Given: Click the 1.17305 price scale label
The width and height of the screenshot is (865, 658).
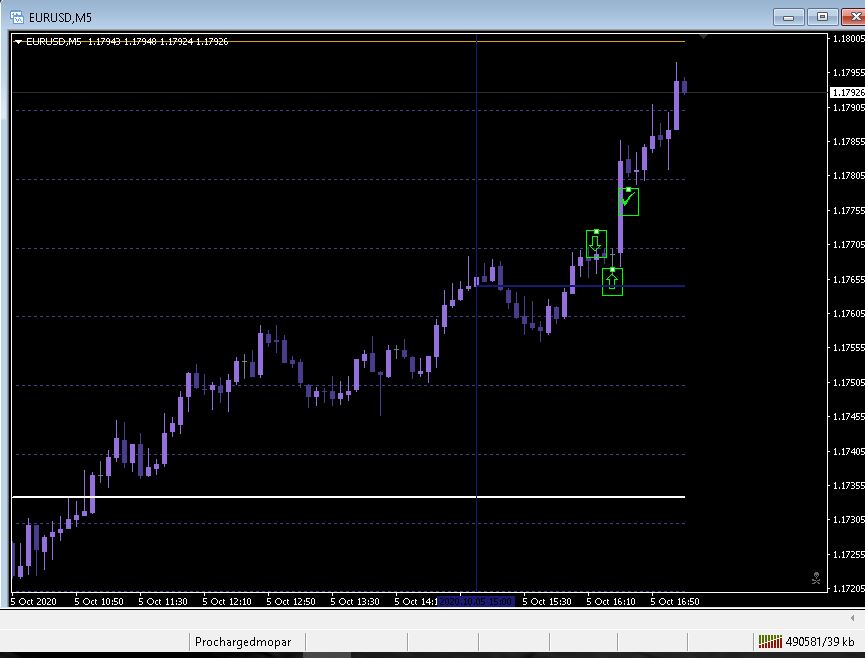Looking at the screenshot, I should (848, 520).
